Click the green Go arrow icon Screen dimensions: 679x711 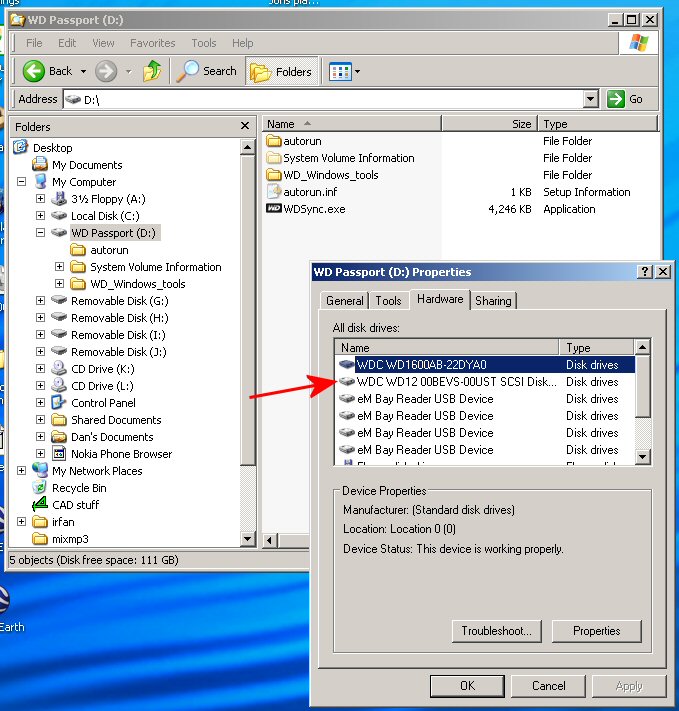(x=615, y=99)
